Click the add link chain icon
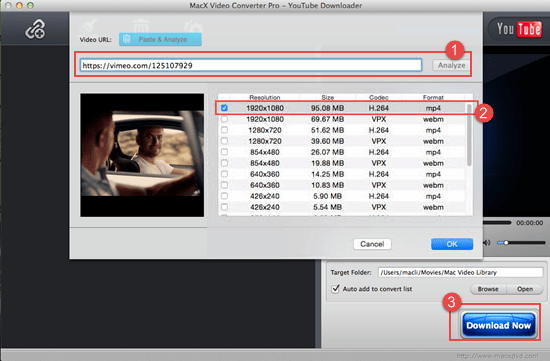550x361 pixels. [35, 29]
